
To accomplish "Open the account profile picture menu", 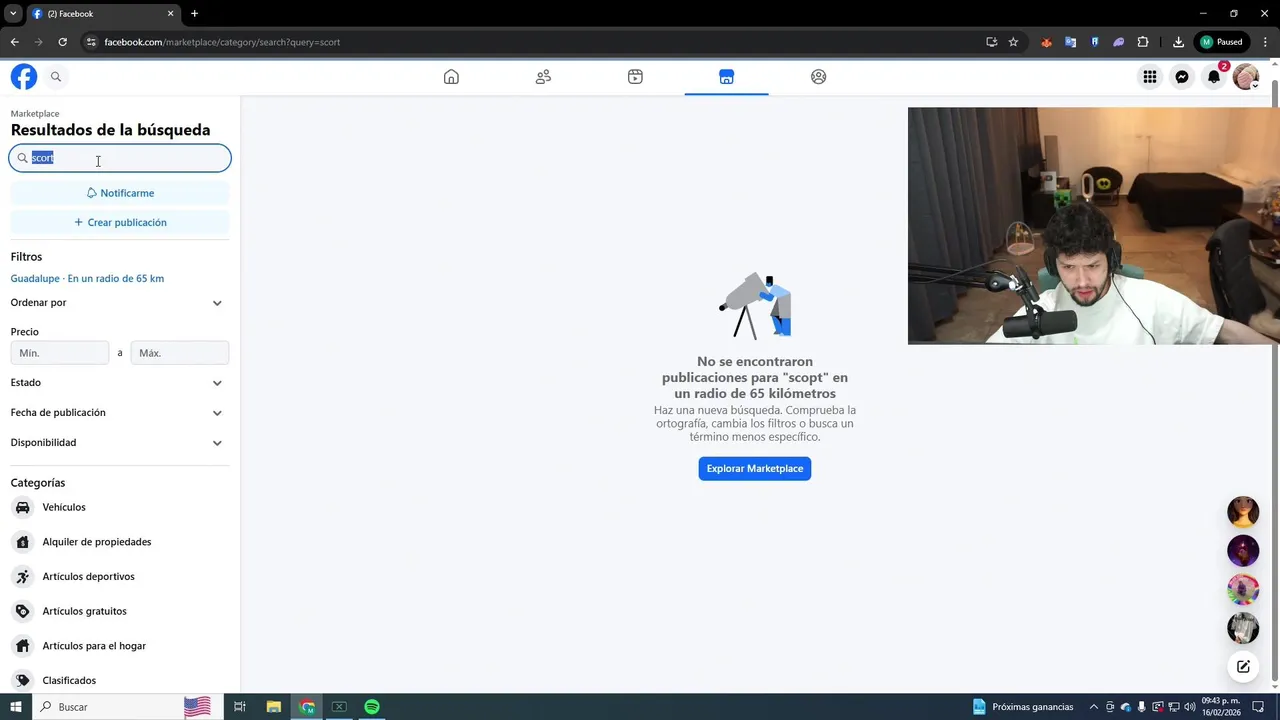I will [x=1246, y=77].
